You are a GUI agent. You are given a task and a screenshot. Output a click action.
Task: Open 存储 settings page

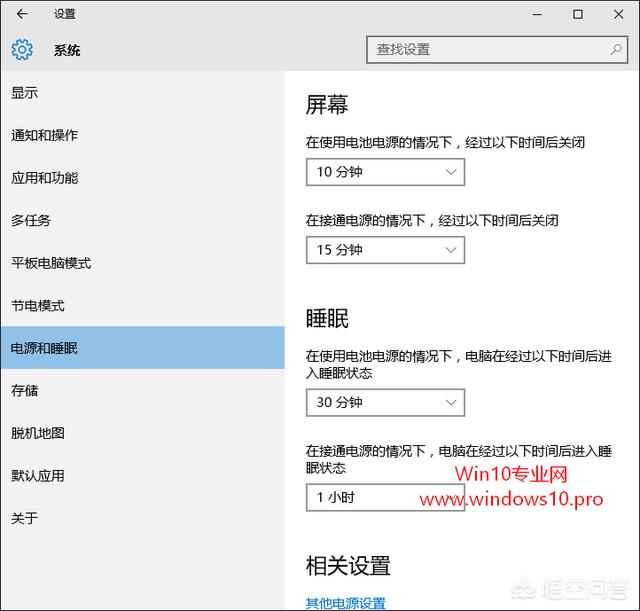click(25, 390)
